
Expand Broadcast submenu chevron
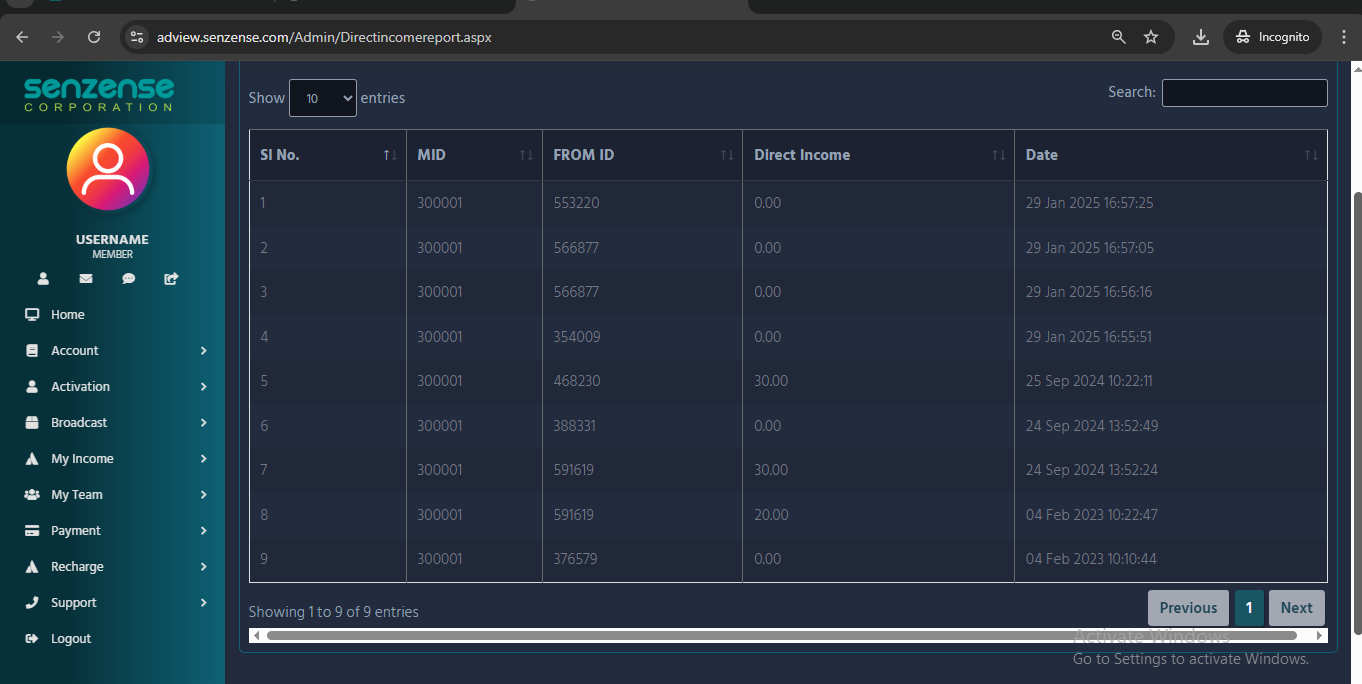click(203, 422)
